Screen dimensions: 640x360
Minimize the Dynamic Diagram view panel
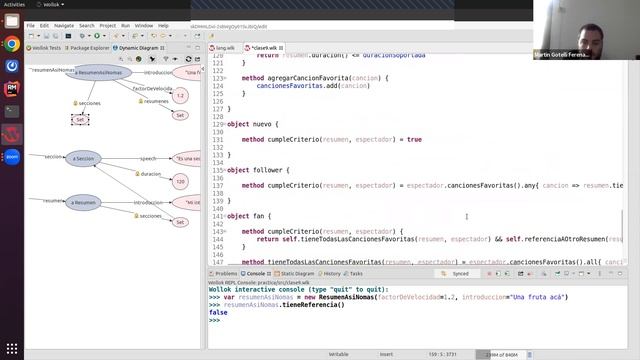point(189,48)
